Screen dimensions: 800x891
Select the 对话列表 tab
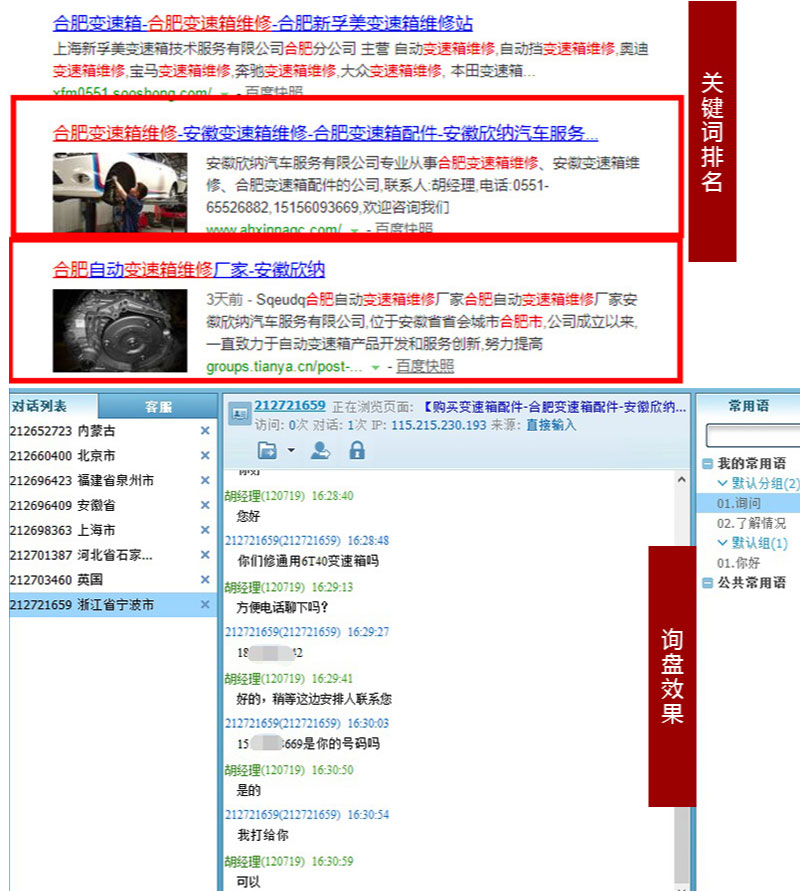click(x=40, y=407)
